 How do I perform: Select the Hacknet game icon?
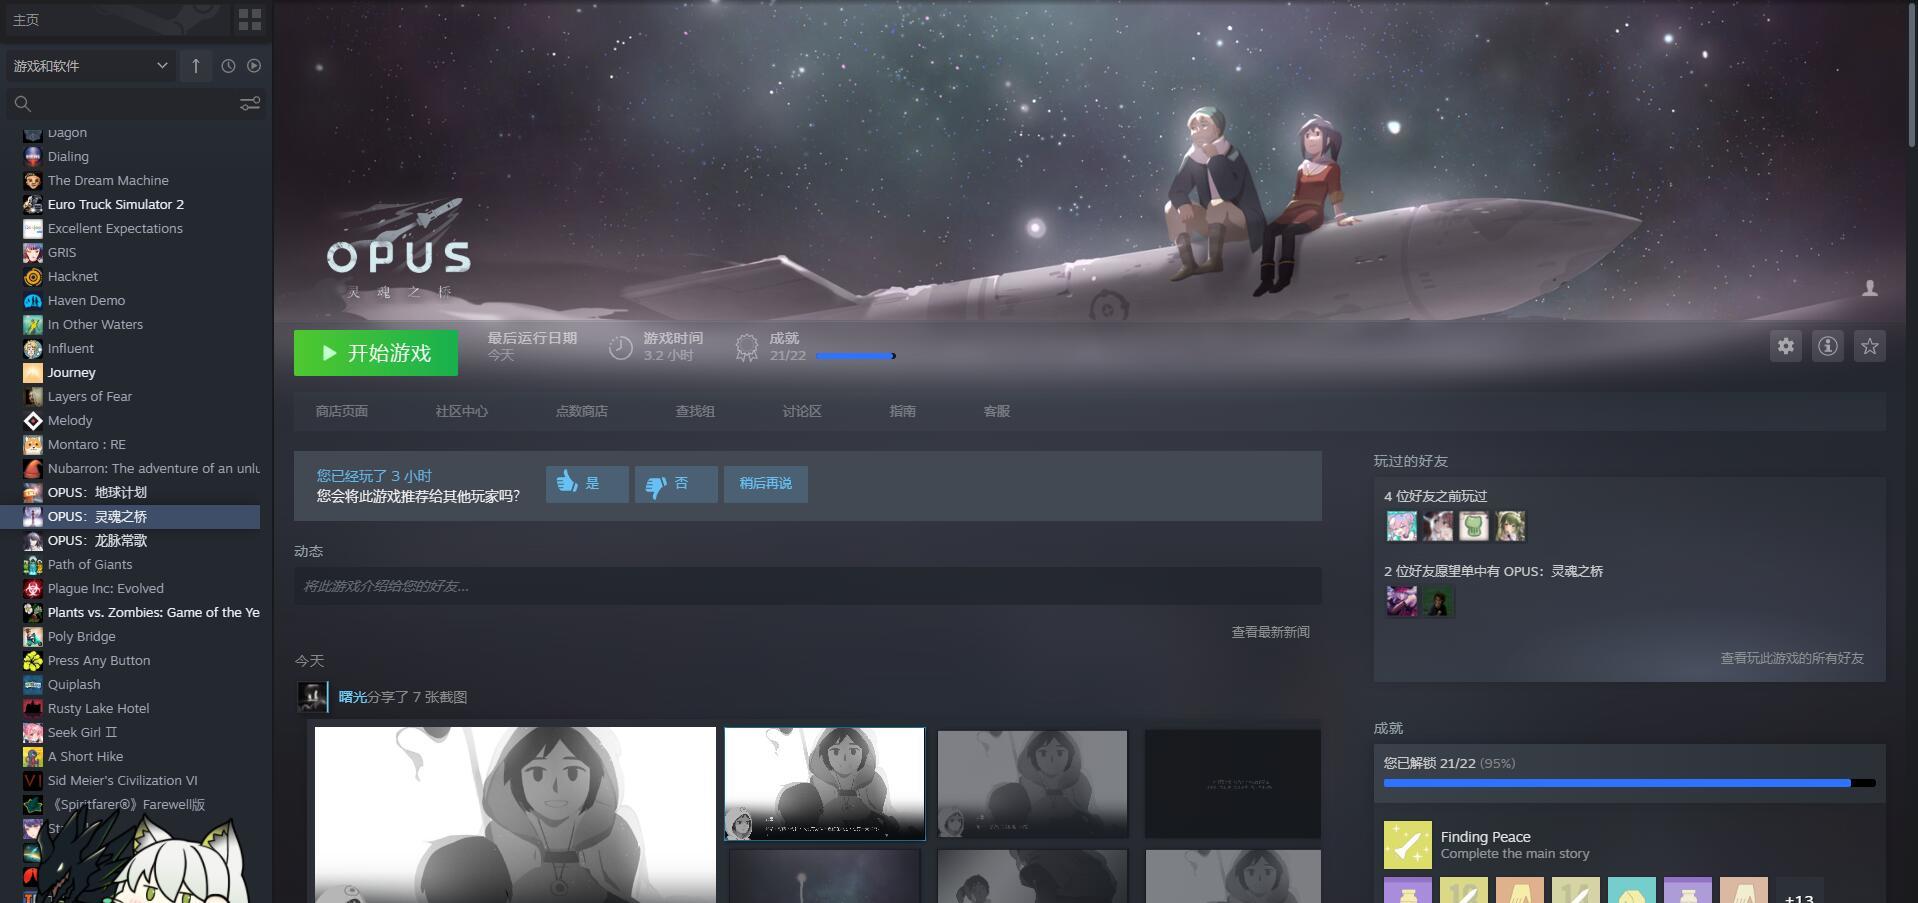click(x=33, y=276)
